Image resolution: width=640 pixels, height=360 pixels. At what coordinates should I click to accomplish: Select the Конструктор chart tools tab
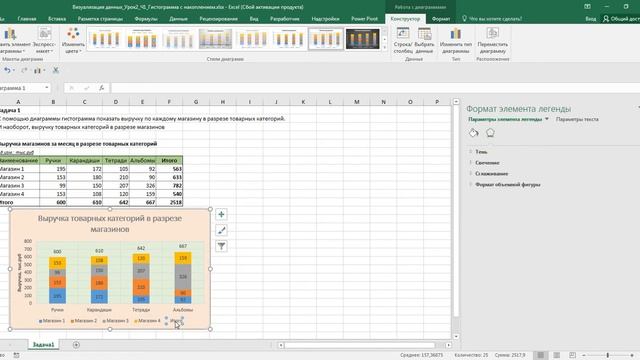tap(405, 19)
